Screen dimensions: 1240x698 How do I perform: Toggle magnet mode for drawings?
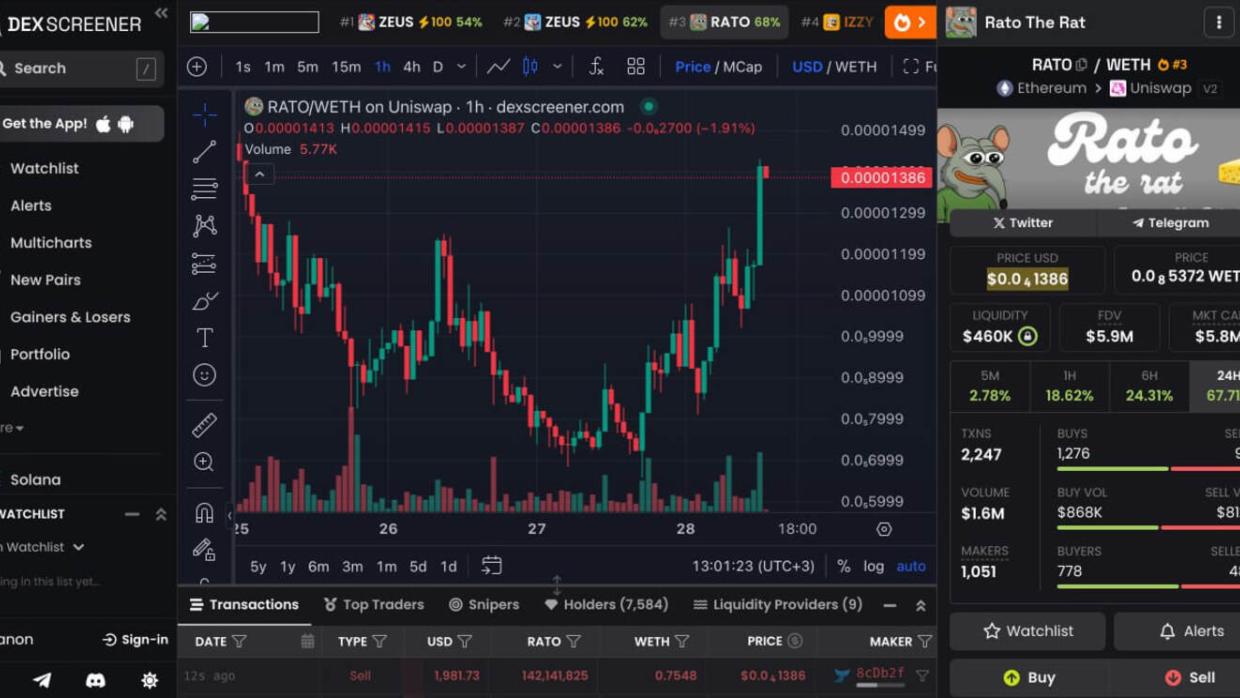pos(204,512)
